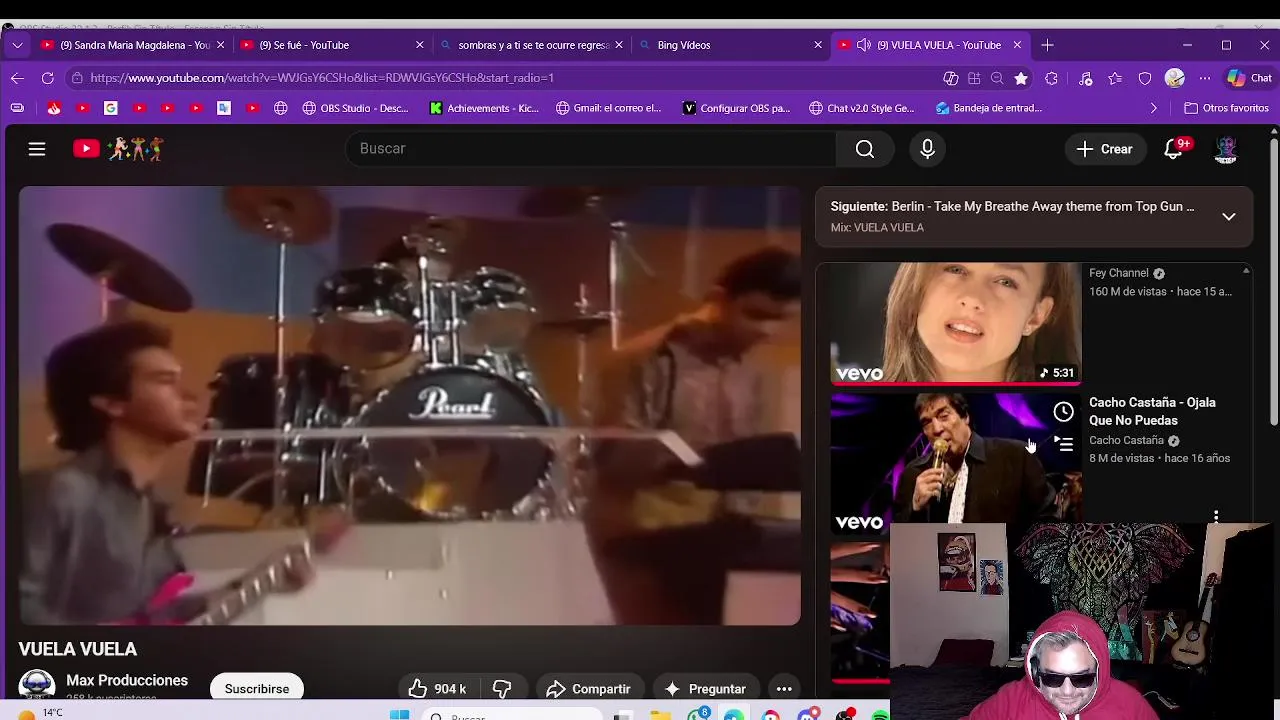
Task: Like the VUELA VUELA video
Action: (x=437, y=689)
